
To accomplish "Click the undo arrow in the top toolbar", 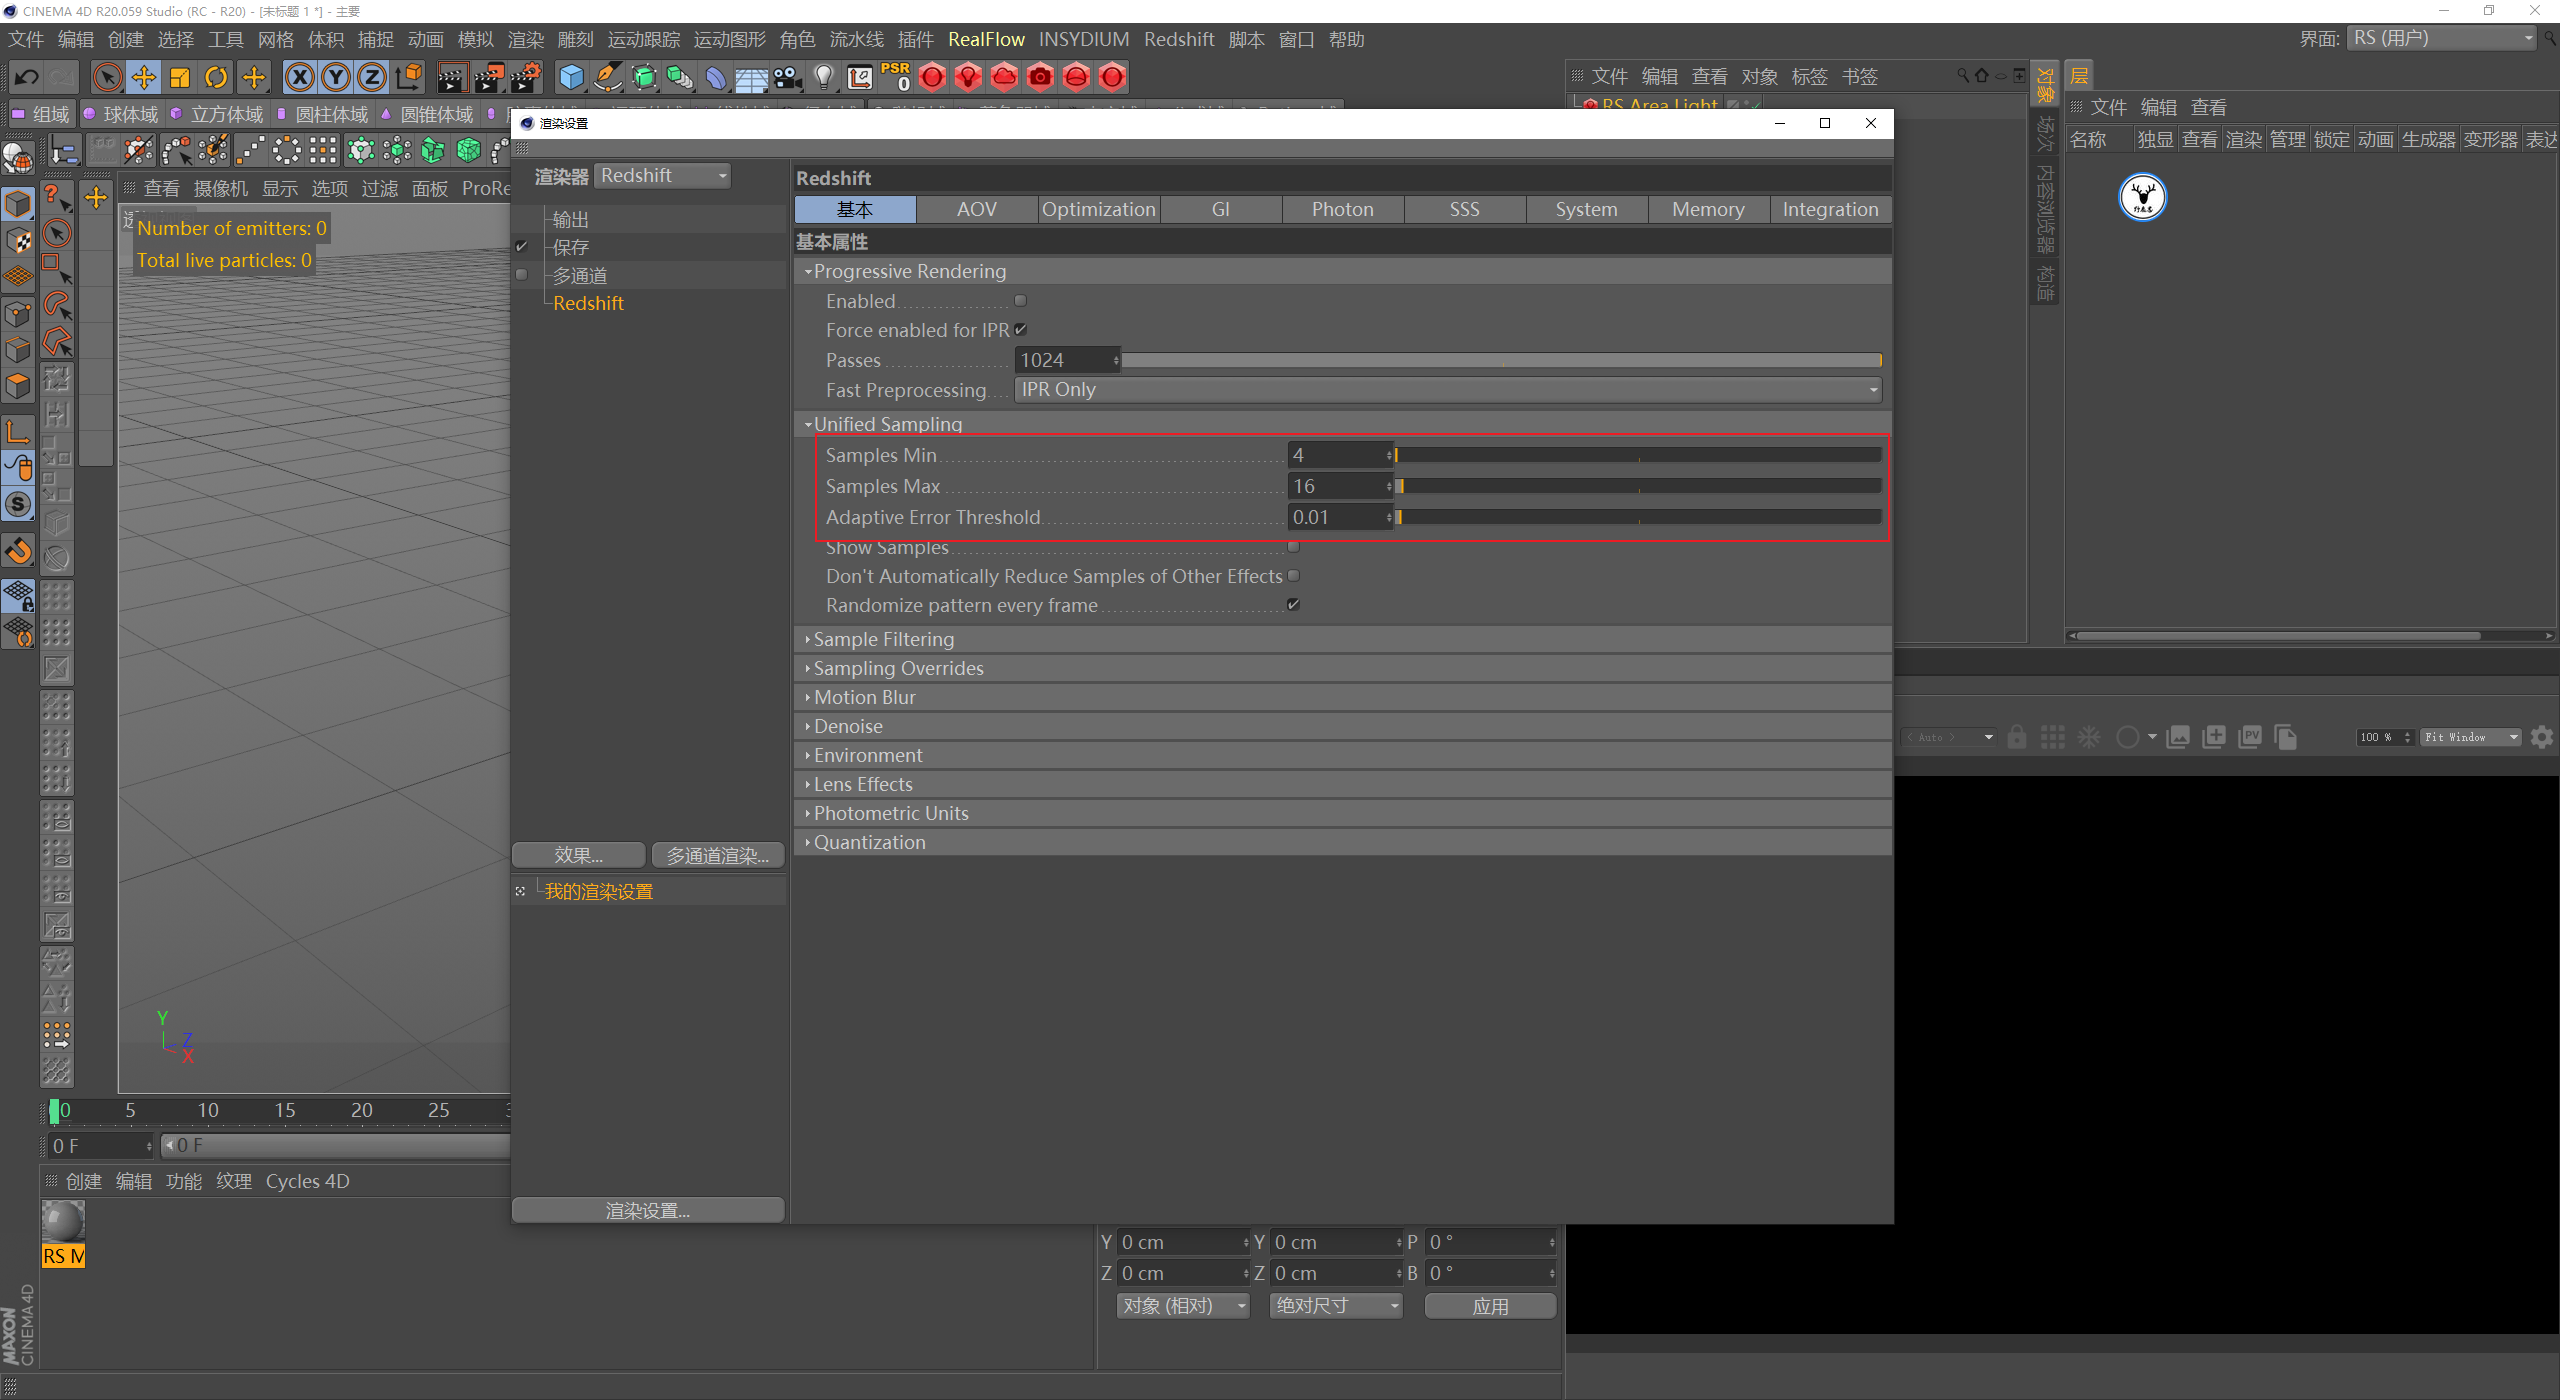I will [x=26, y=77].
